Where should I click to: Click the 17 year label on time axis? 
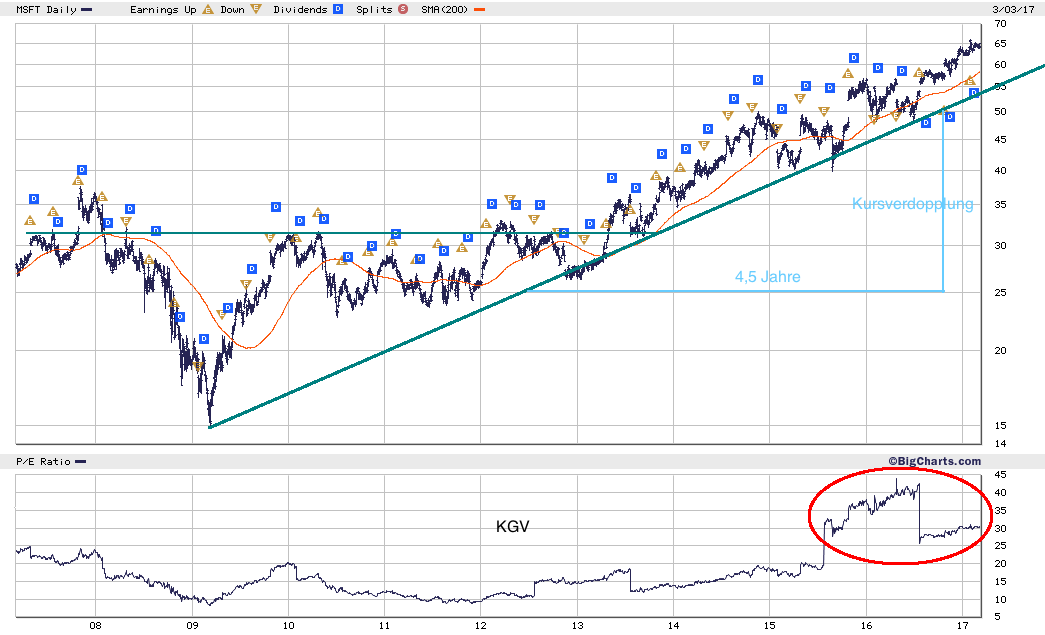[962, 626]
